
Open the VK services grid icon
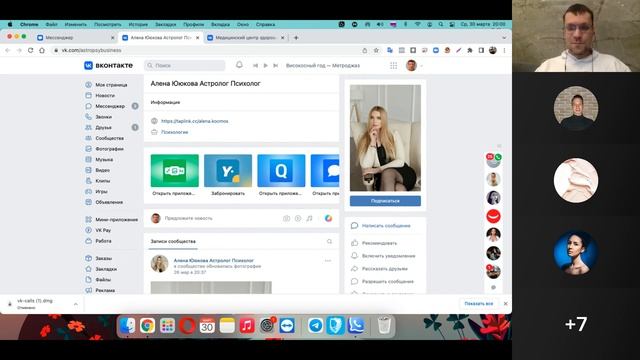393,65
